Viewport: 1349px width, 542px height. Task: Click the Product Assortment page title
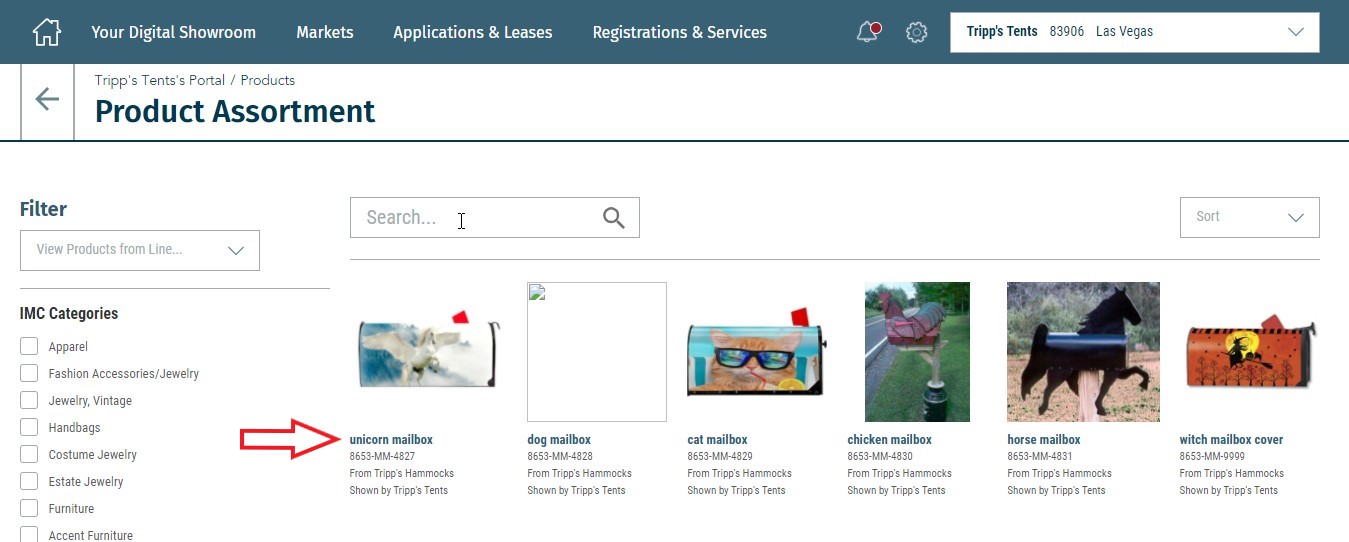(235, 111)
